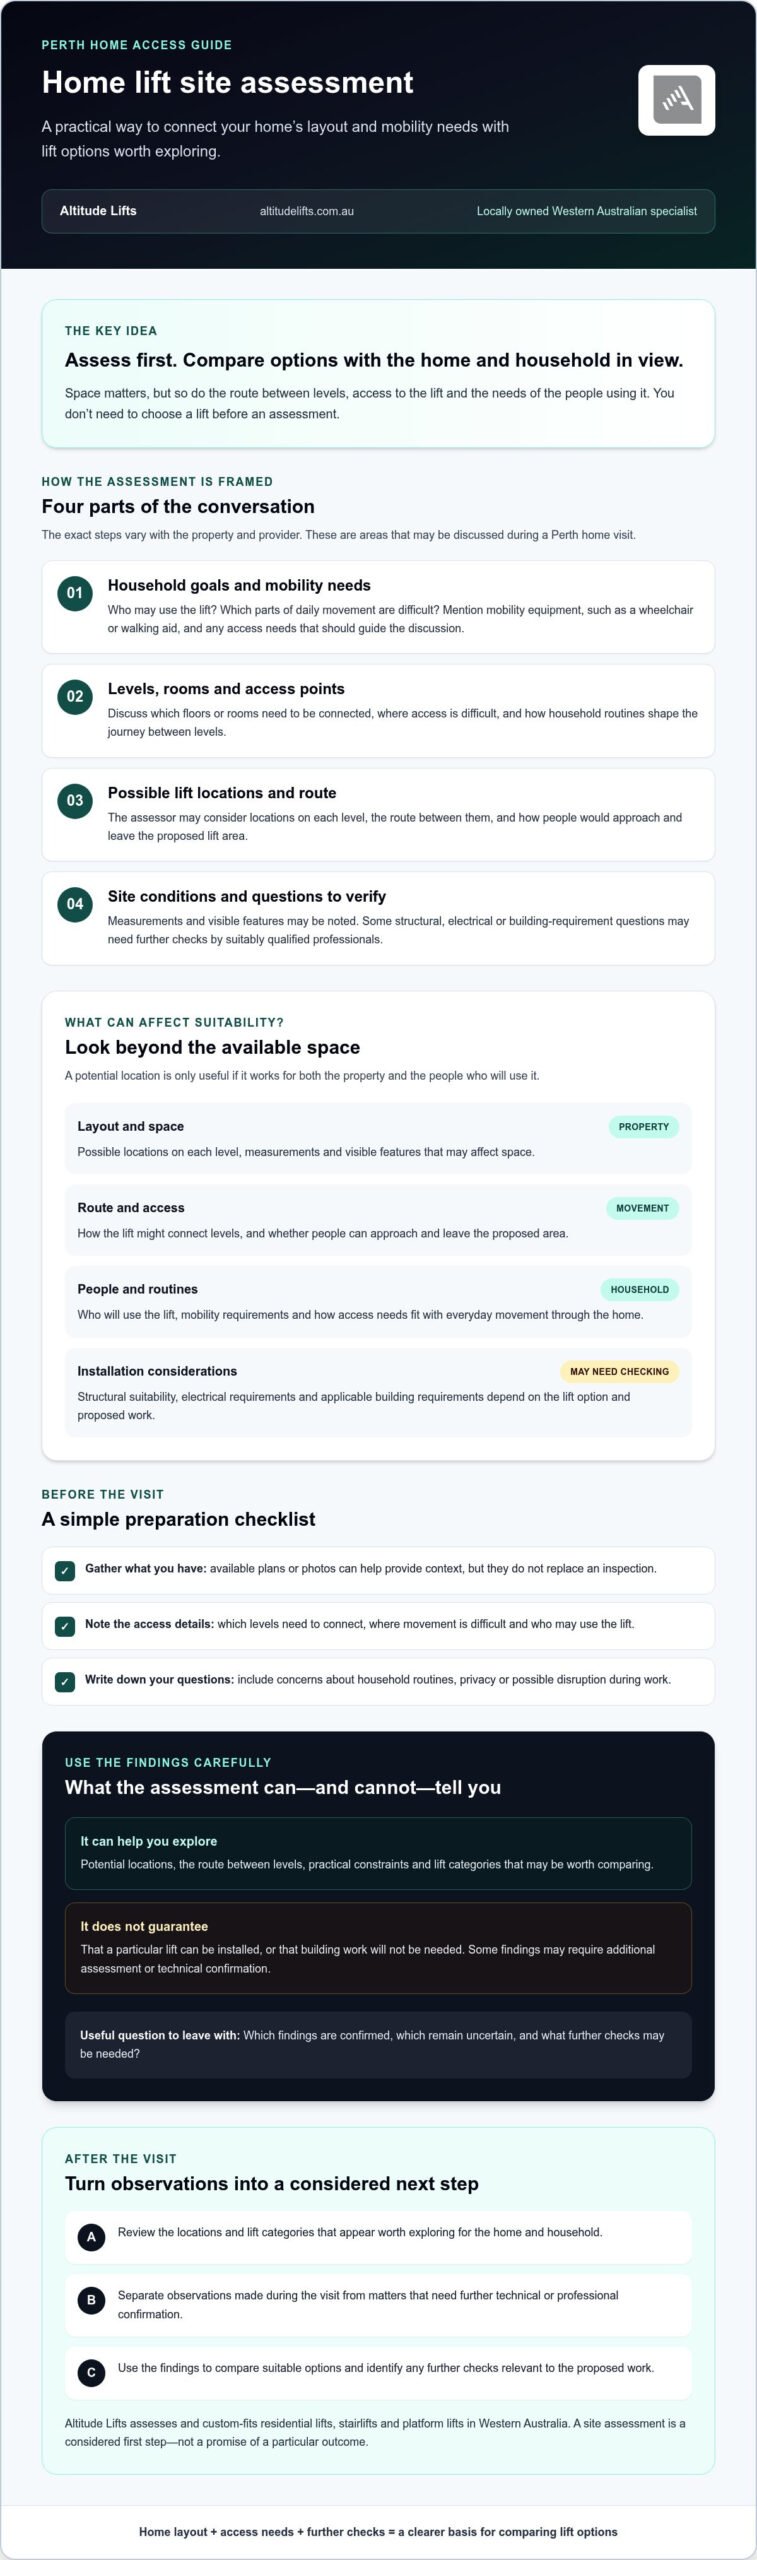Toggle the 'Write down your questions' checkbox

click(x=65, y=1682)
